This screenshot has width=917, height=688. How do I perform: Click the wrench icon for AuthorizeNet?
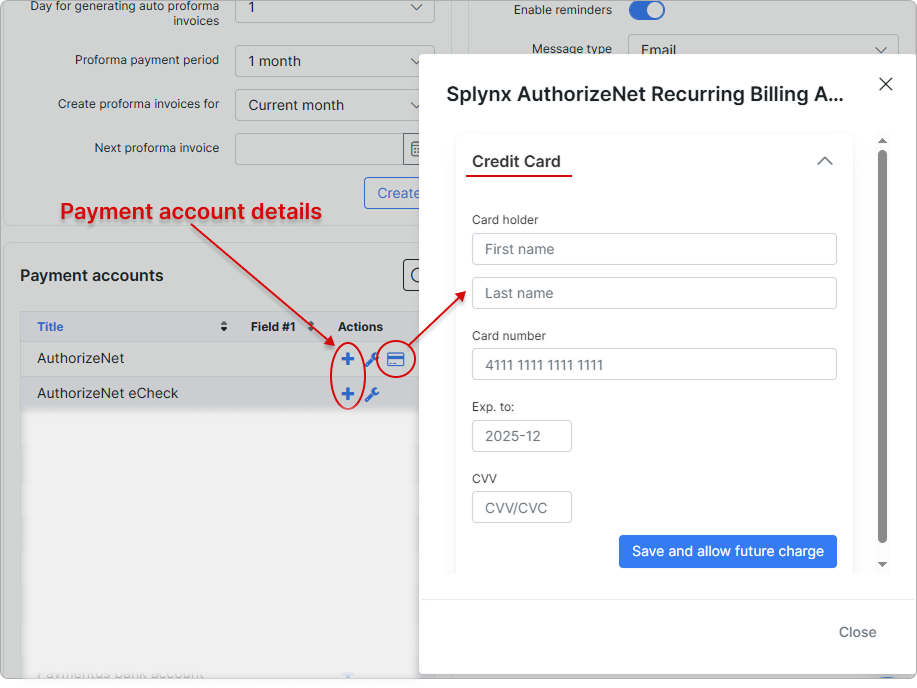[370, 360]
